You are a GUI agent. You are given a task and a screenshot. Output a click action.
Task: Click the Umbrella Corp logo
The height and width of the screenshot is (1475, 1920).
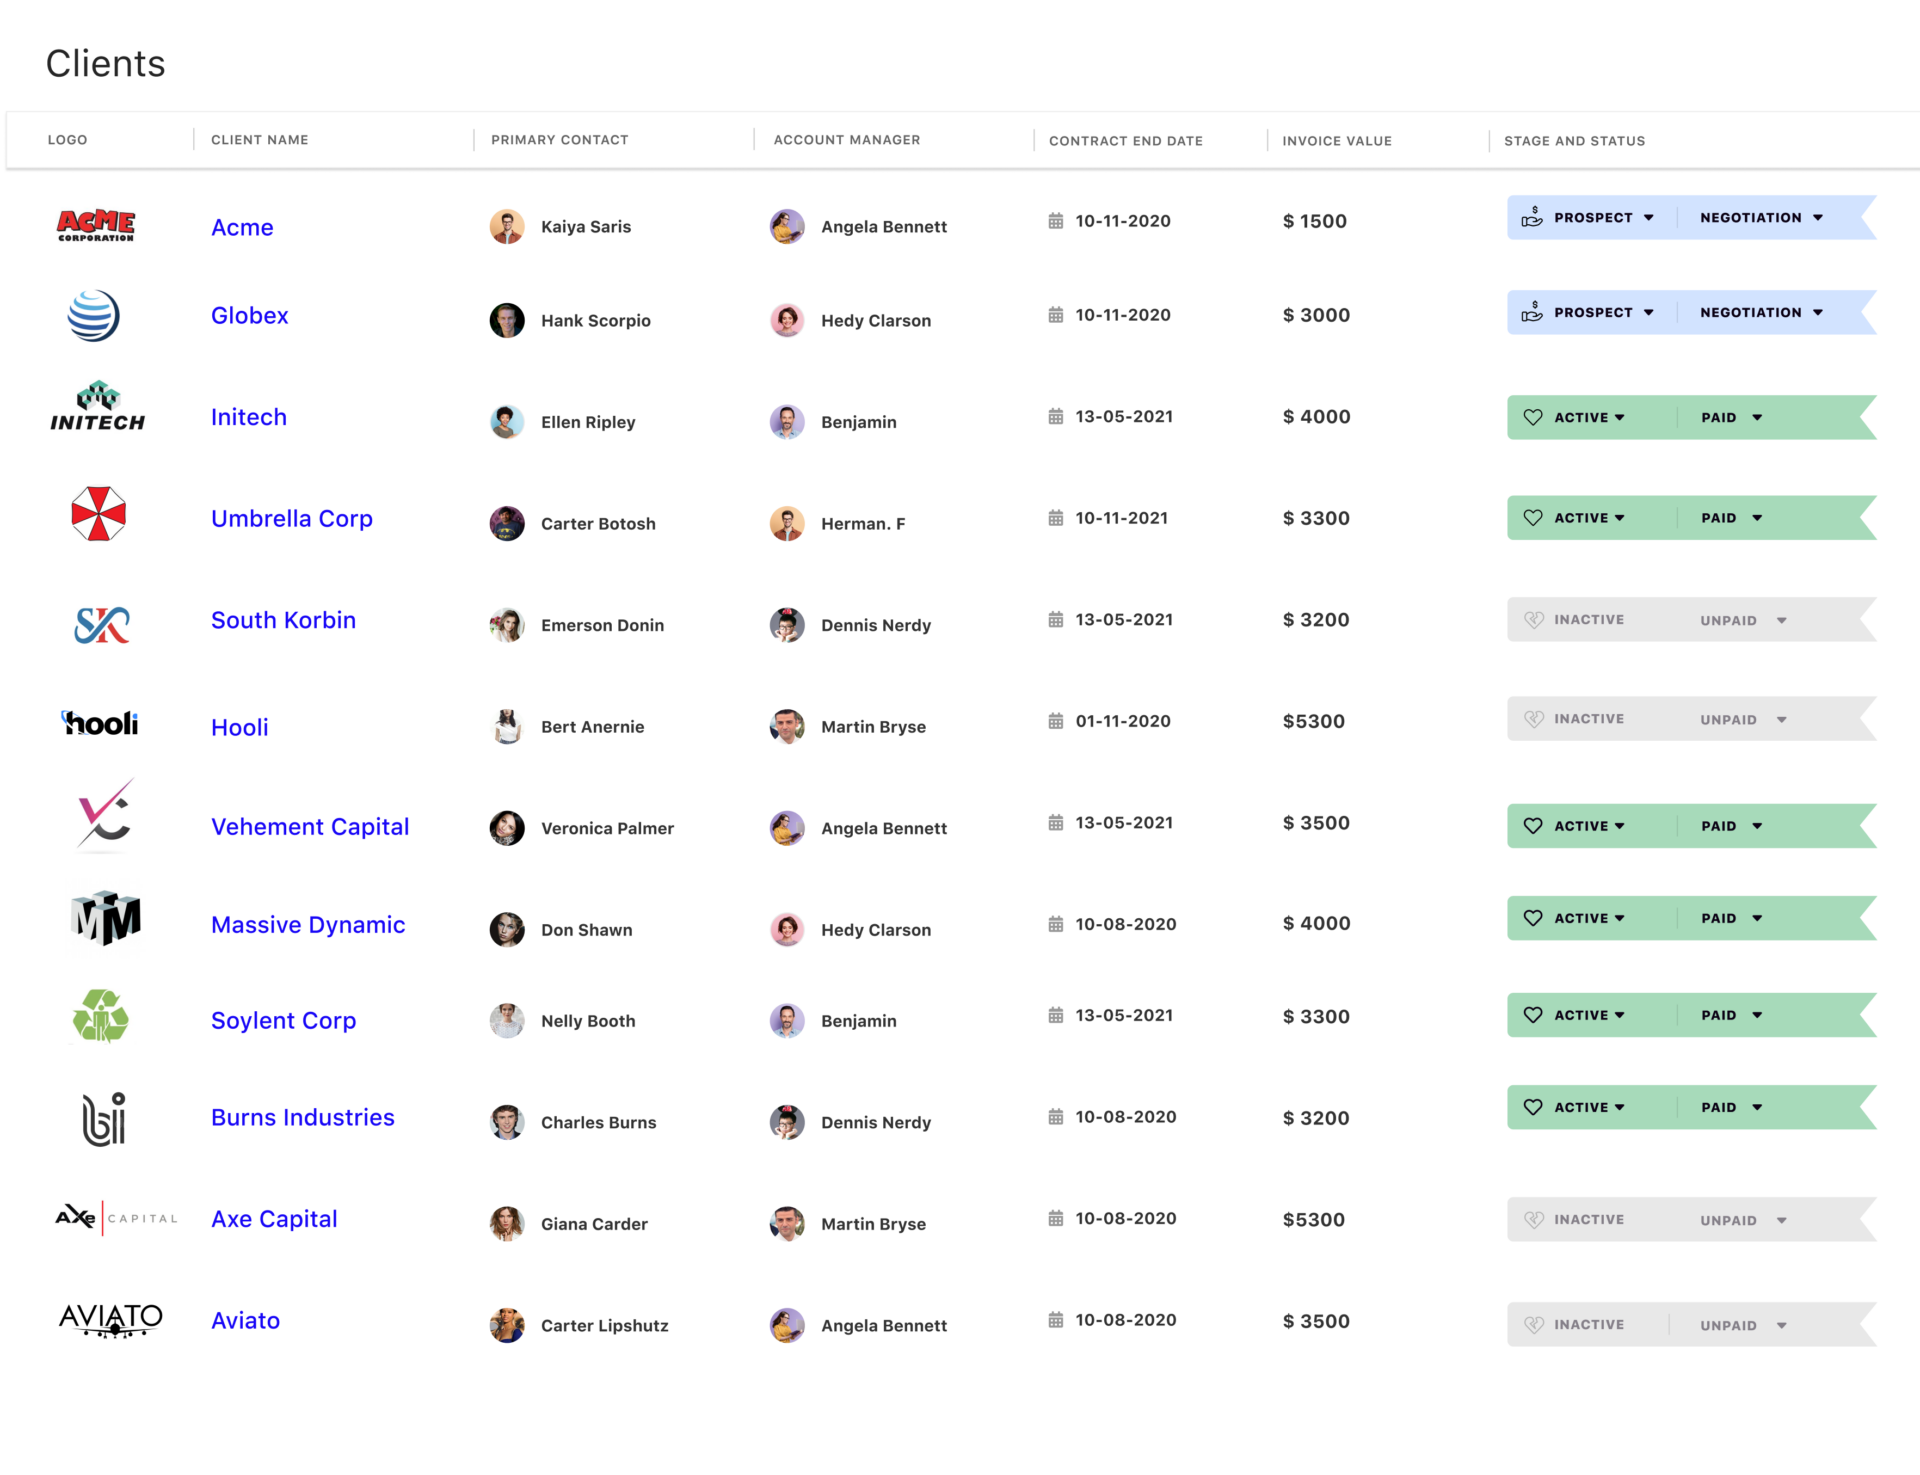(99, 515)
